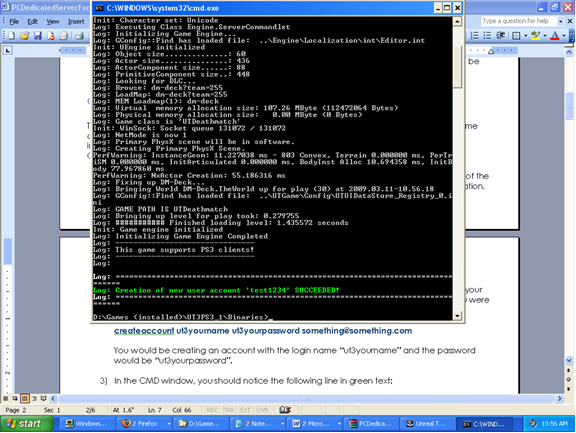Expand the Firefox taskbar group dropdown arrow
This screenshot has width=576, height=433.
[169, 424]
